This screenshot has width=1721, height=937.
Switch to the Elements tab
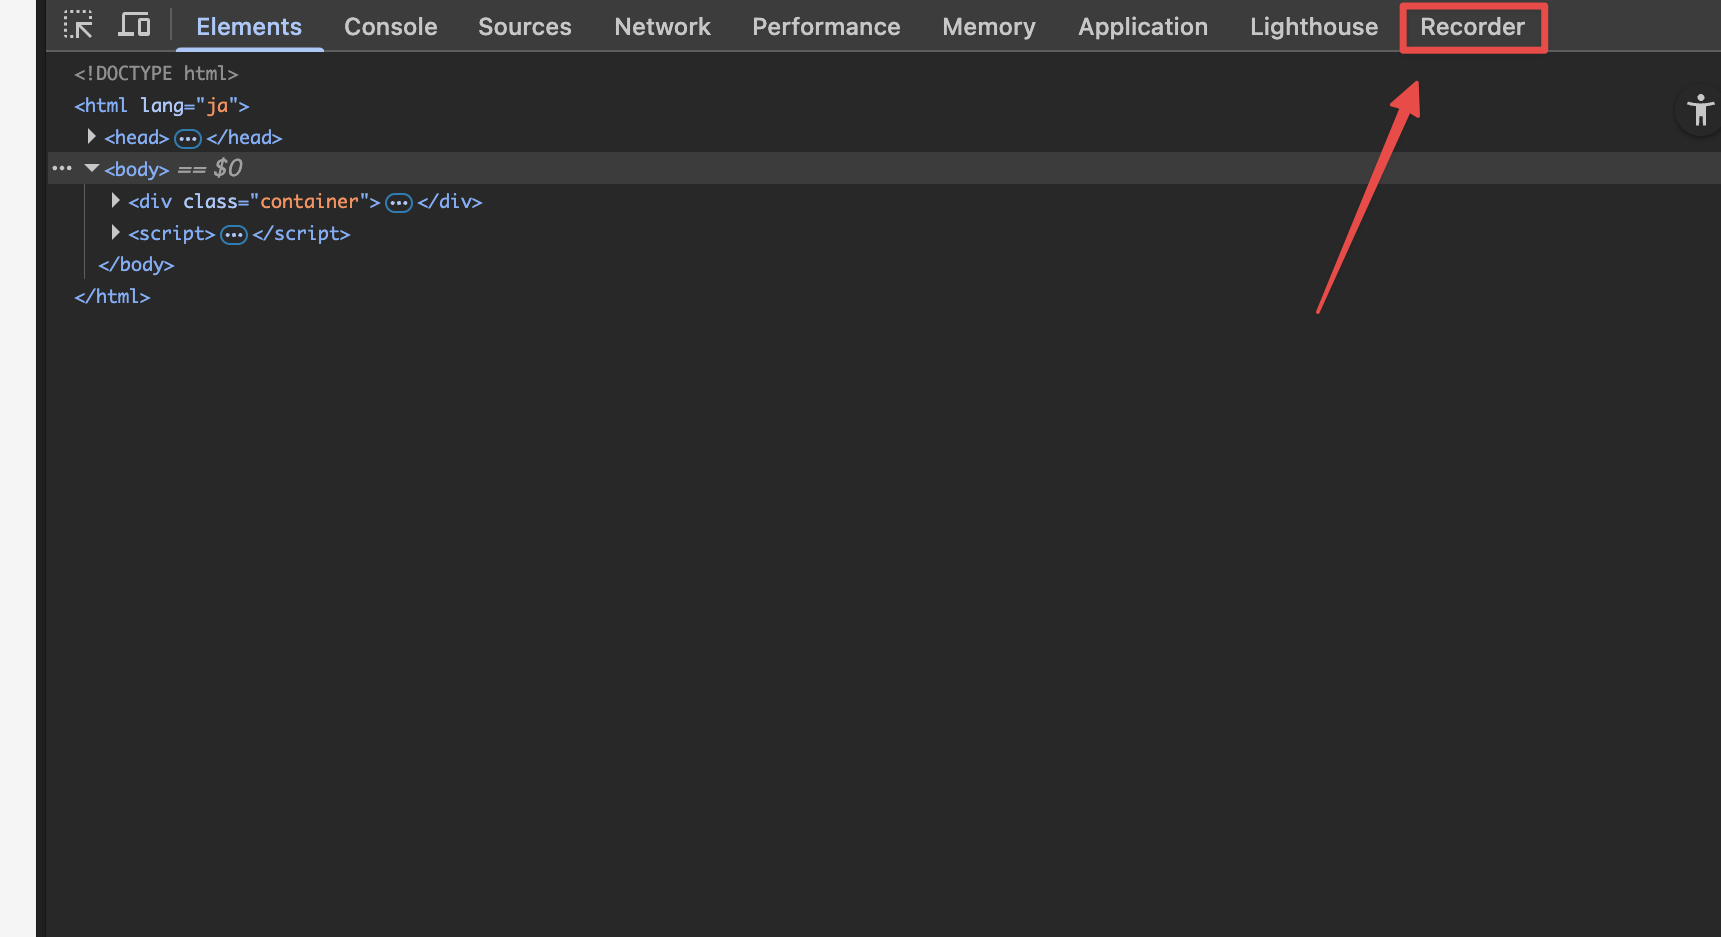(x=249, y=27)
